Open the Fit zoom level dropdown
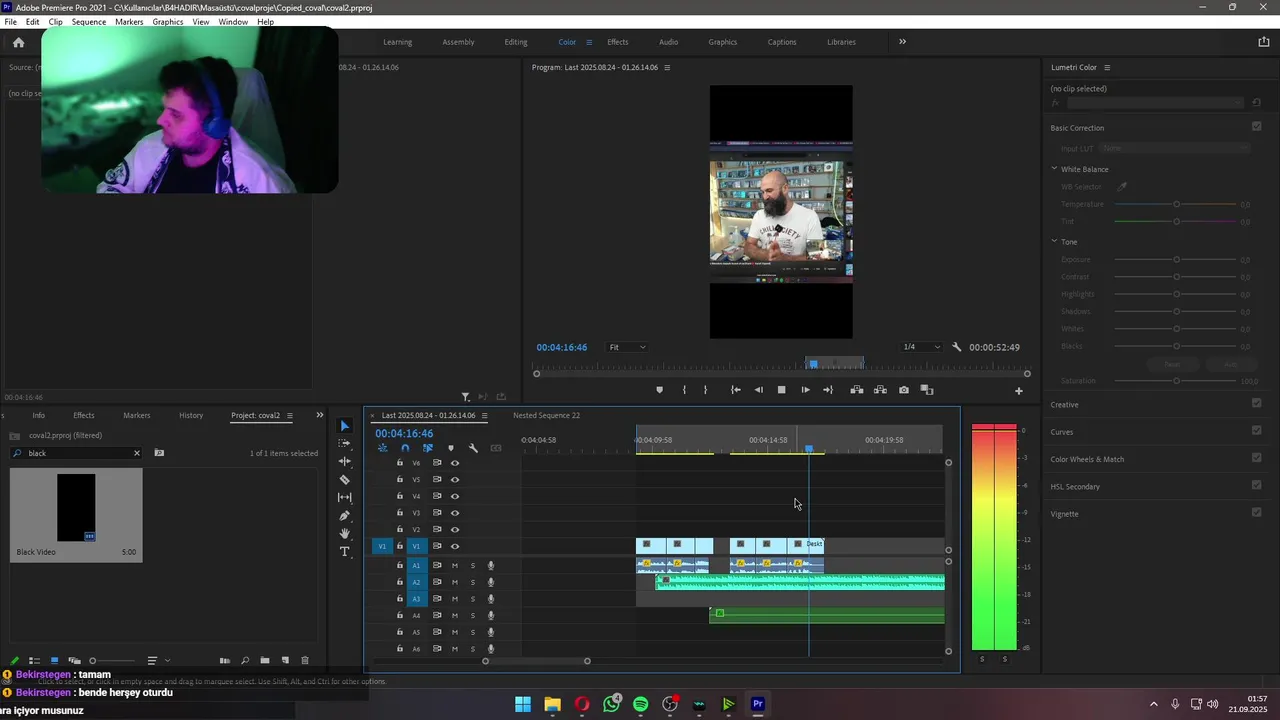Viewport: 1280px width, 720px height. pyautogui.click(x=627, y=347)
